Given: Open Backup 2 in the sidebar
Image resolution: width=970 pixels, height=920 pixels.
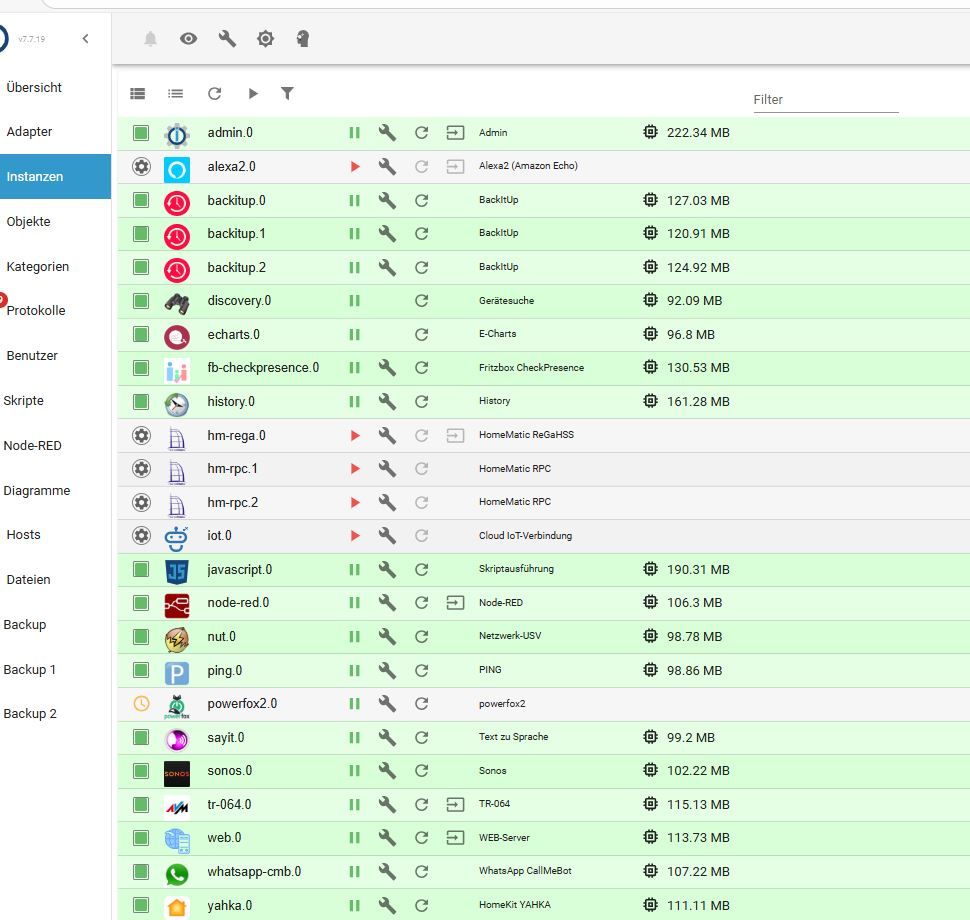Looking at the screenshot, I should click(30, 713).
